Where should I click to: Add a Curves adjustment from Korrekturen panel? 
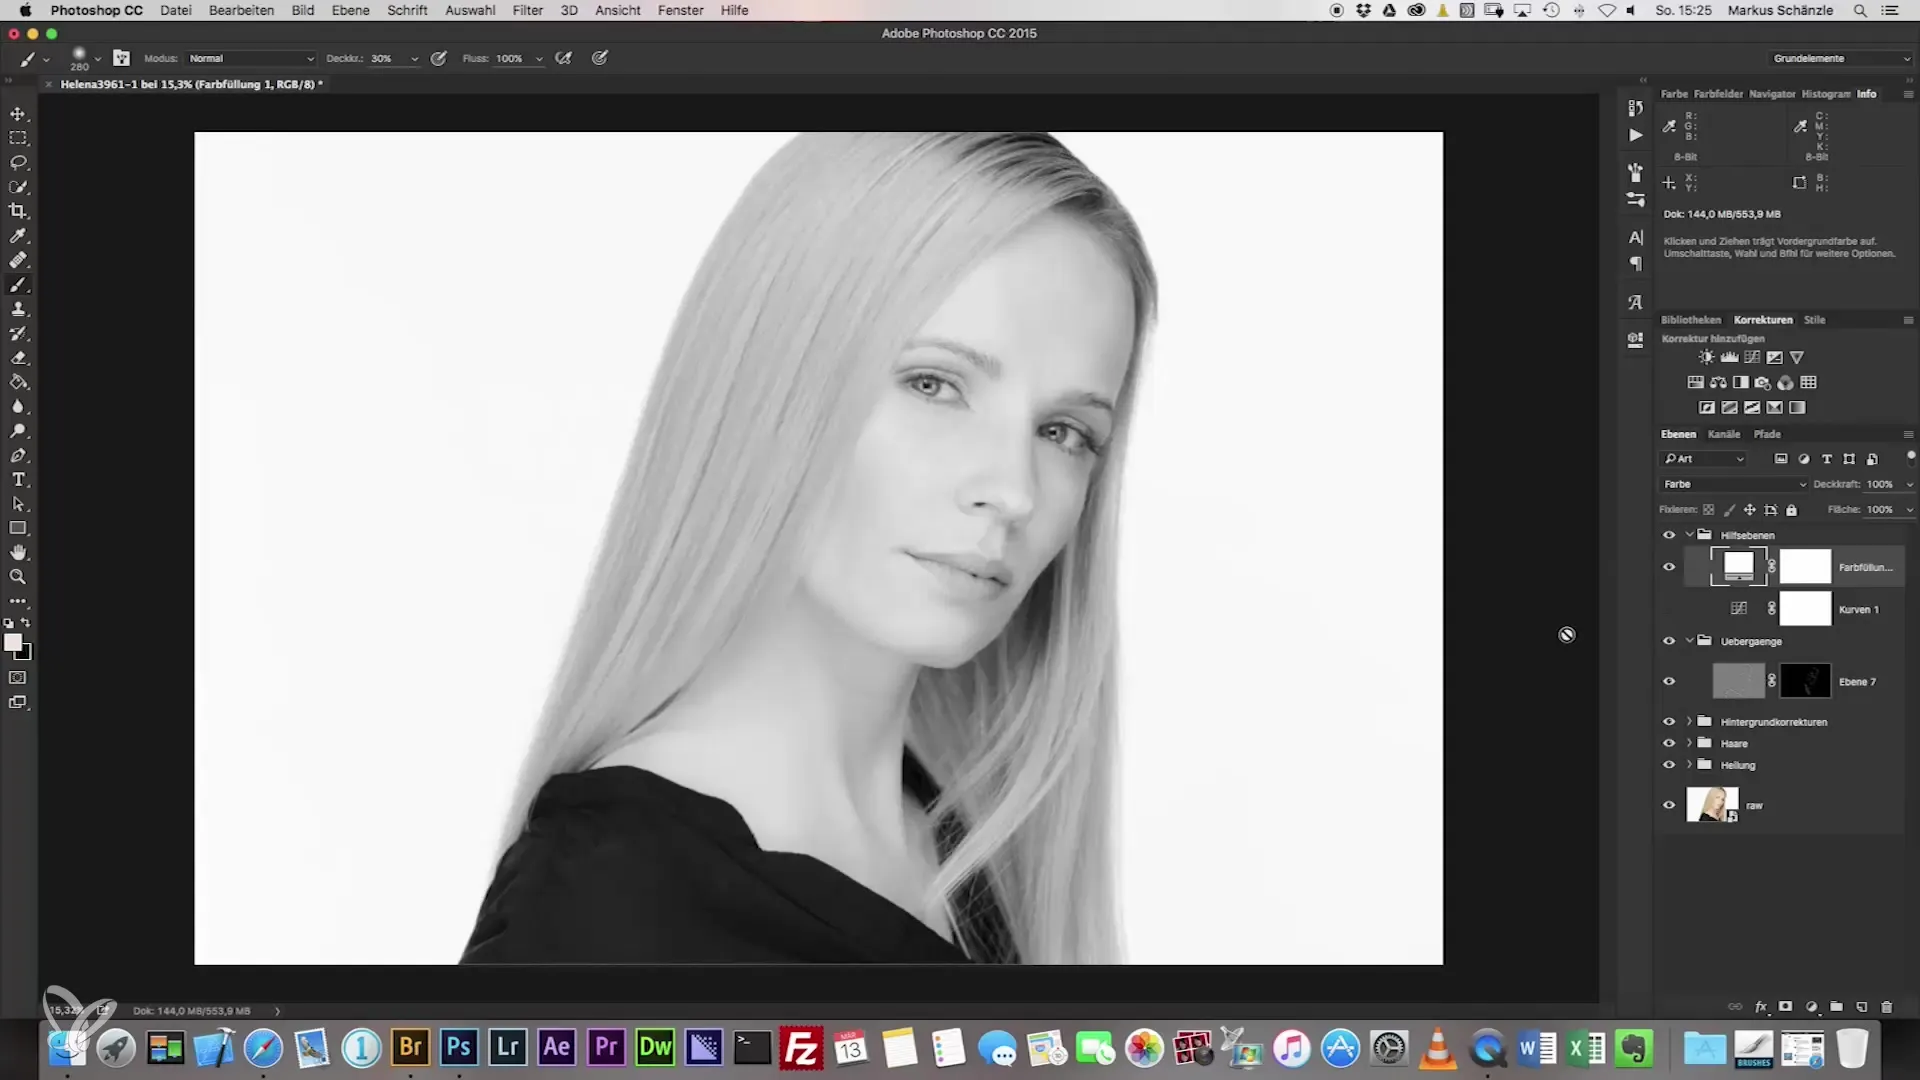click(1752, 357)
